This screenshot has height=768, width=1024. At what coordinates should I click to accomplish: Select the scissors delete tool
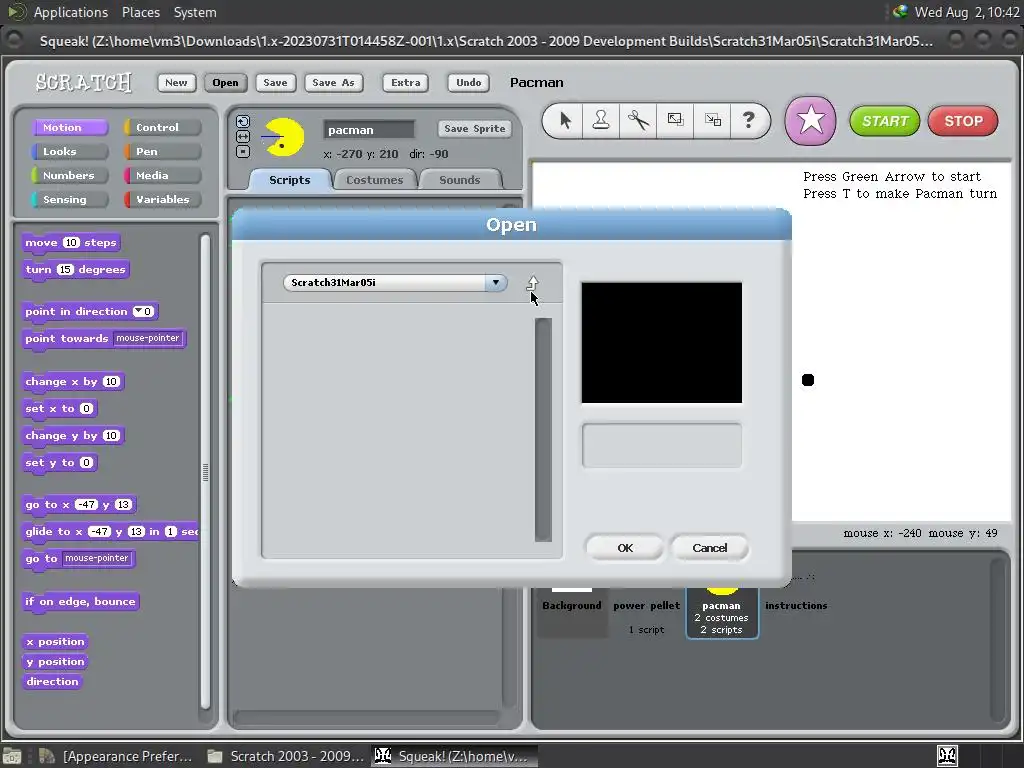638,120
